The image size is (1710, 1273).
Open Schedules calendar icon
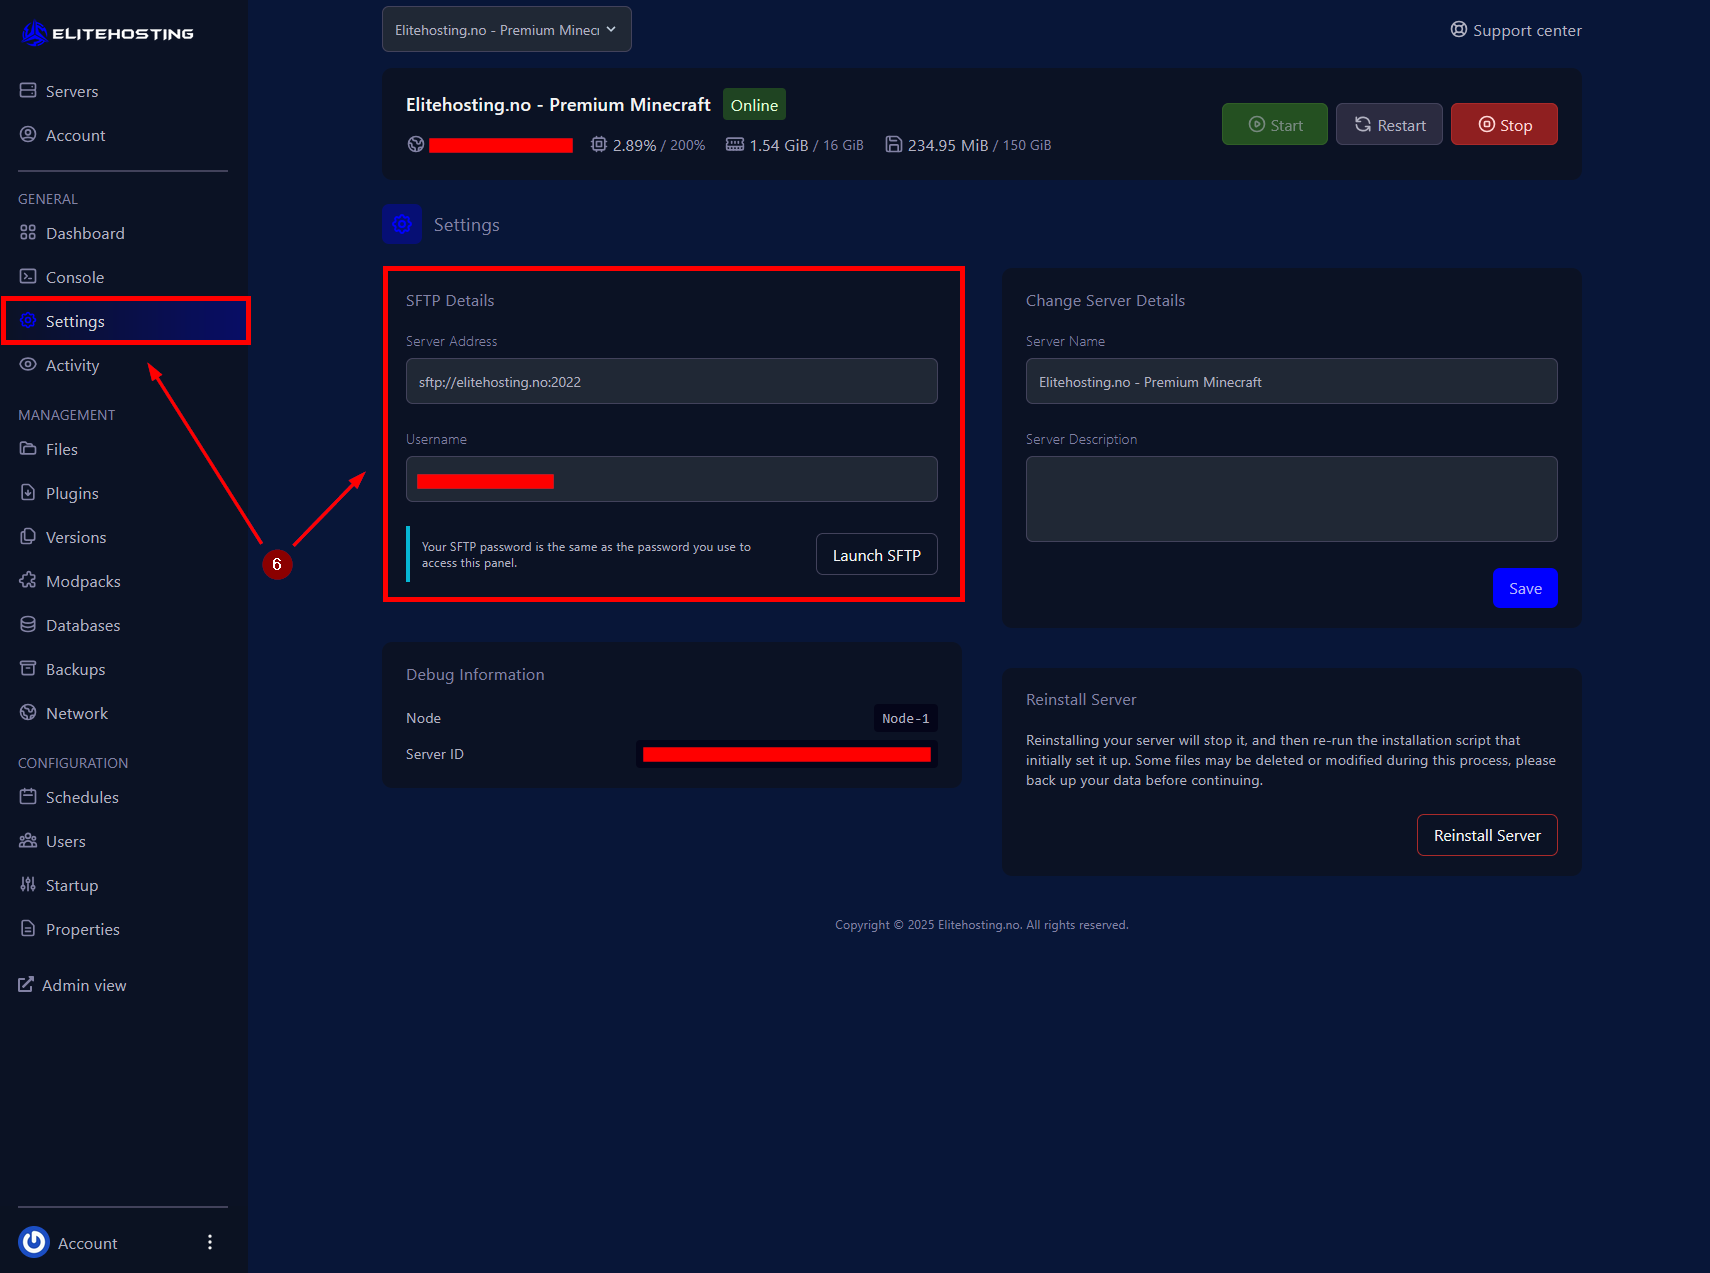click(x=28, y=797)
